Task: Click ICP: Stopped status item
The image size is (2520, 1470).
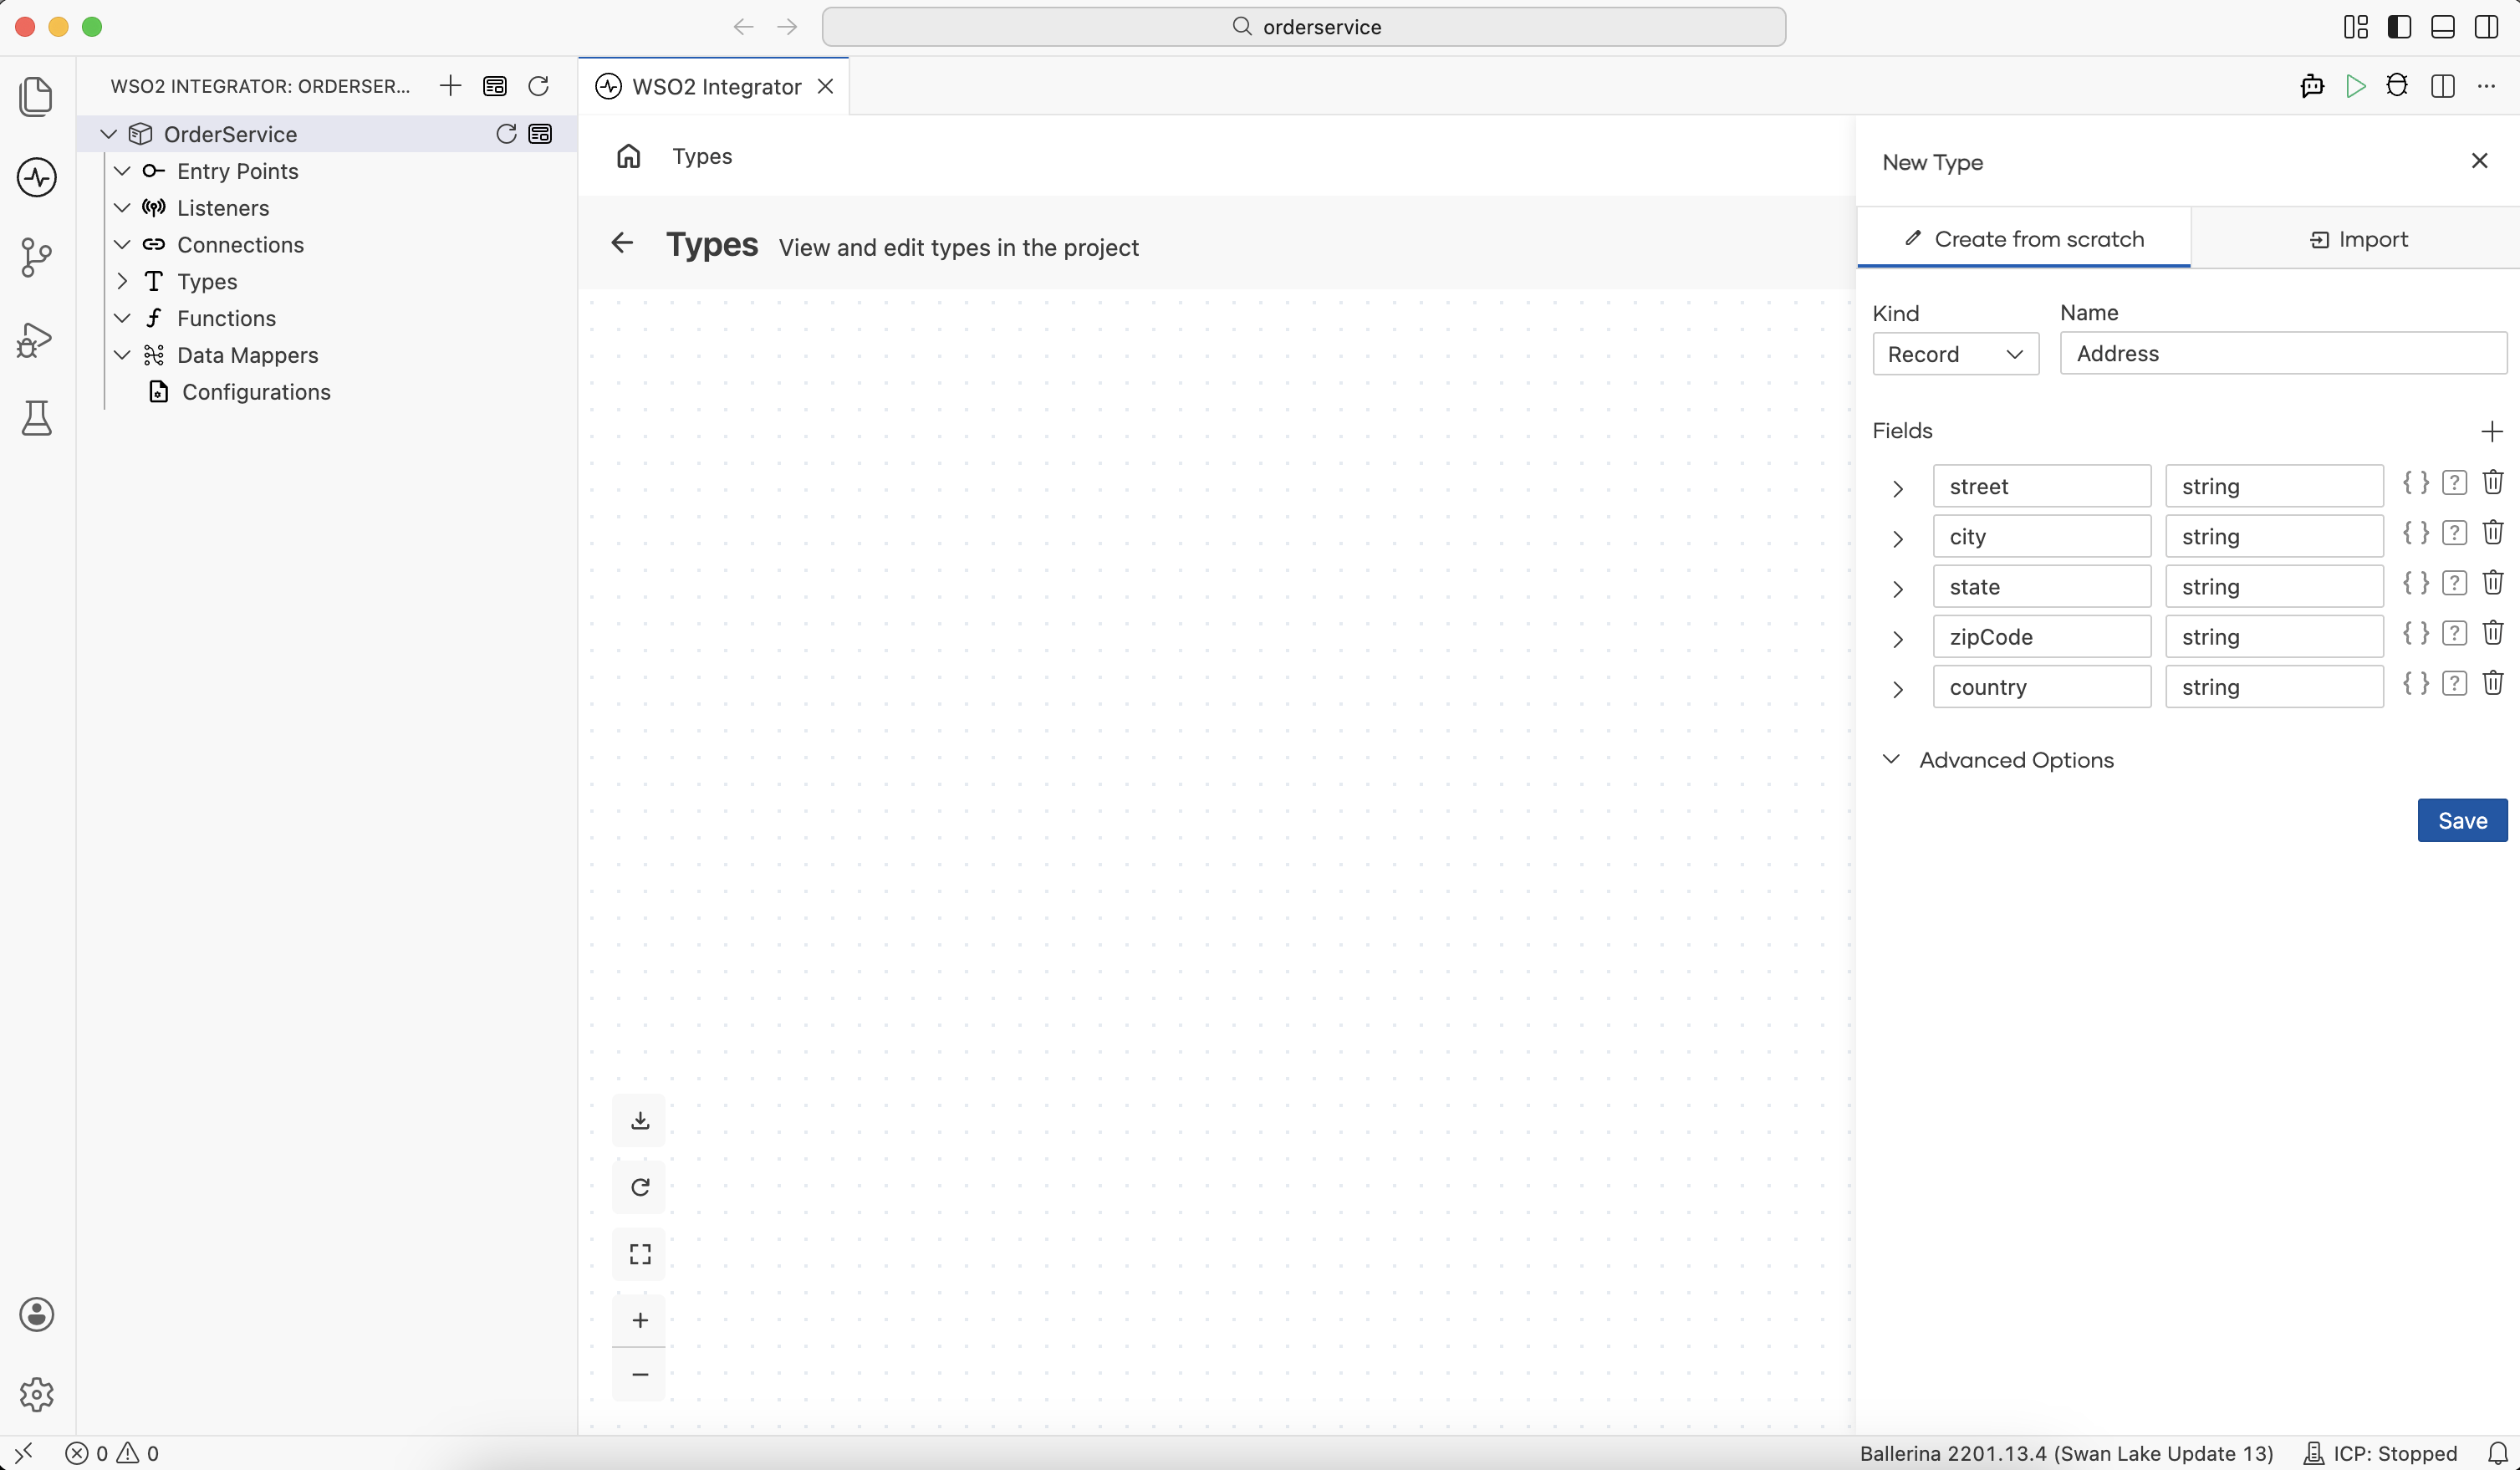Action: (2380, 1453)
